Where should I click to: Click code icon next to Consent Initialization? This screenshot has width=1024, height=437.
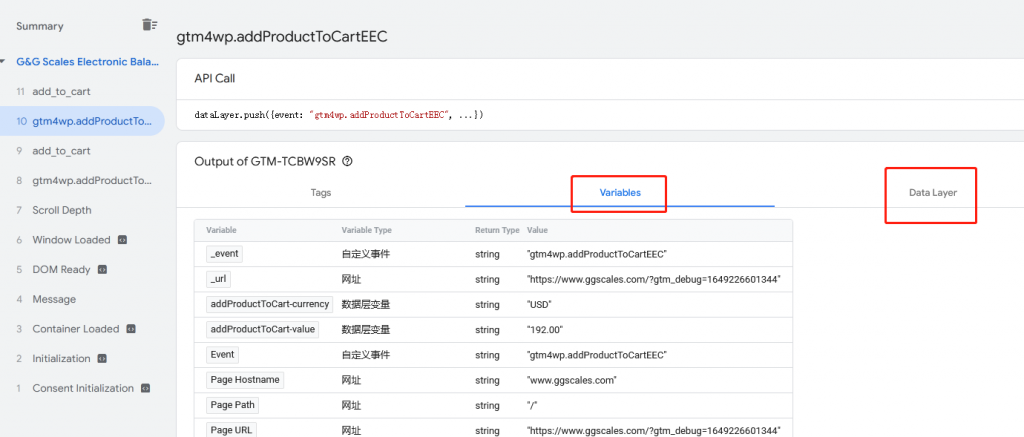[145, 388]
